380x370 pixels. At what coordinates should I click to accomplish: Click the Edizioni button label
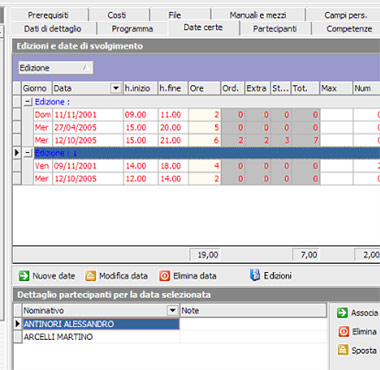pos(278,276)
